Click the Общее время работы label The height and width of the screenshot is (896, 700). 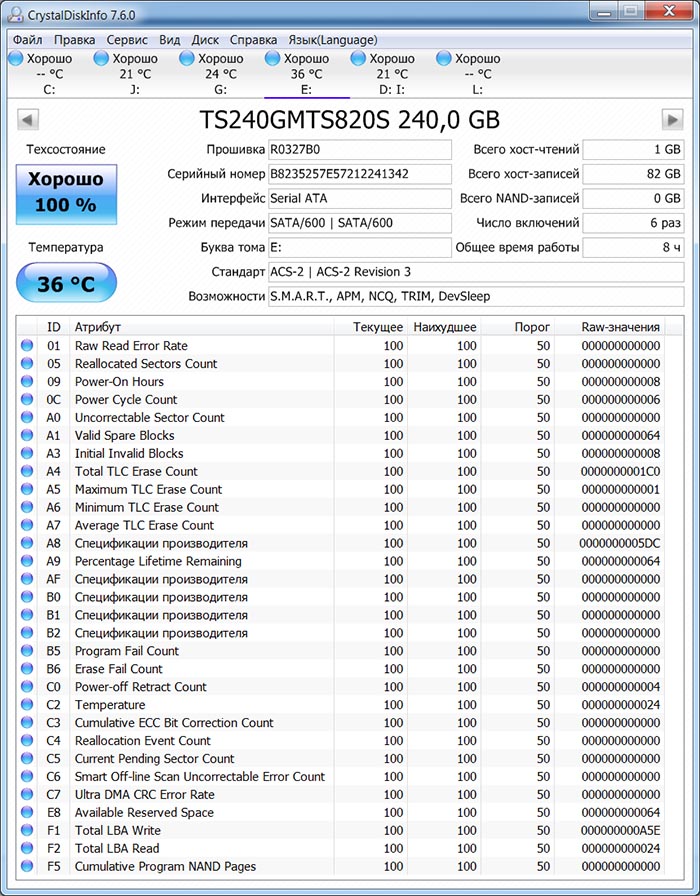tap(517, 247)
